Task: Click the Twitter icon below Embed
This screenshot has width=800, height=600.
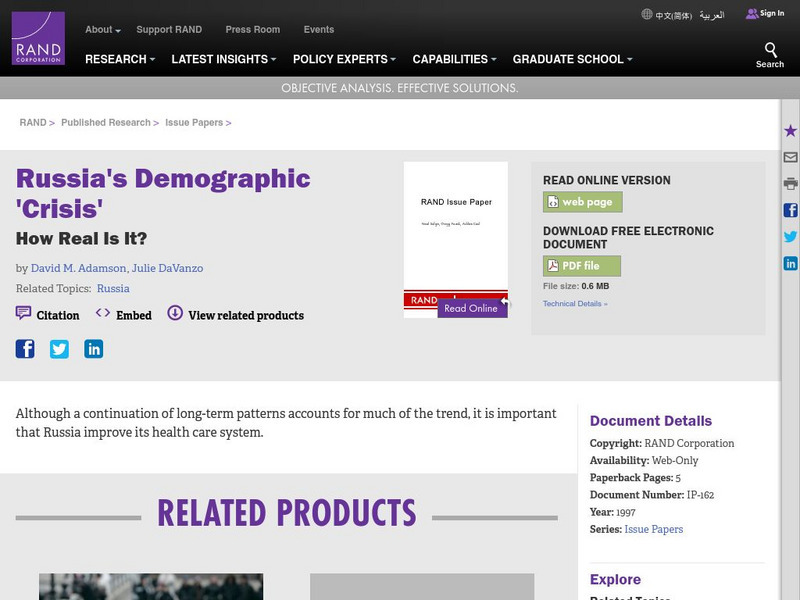Action: pos(59,349)
